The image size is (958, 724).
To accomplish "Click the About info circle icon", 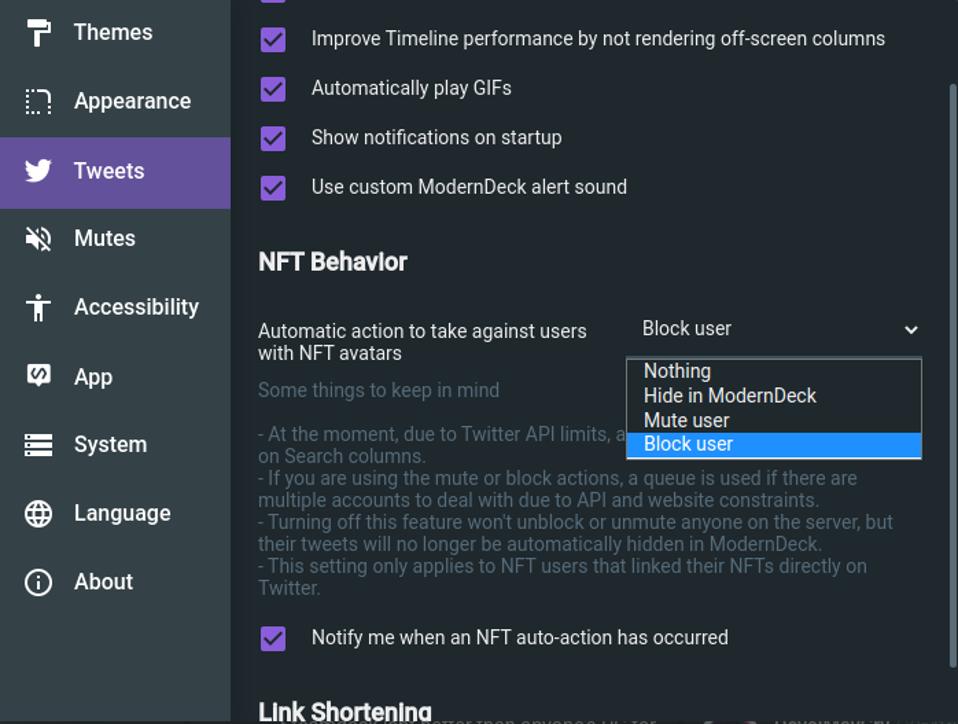I will pyautogui.click(x=38, y=582).
